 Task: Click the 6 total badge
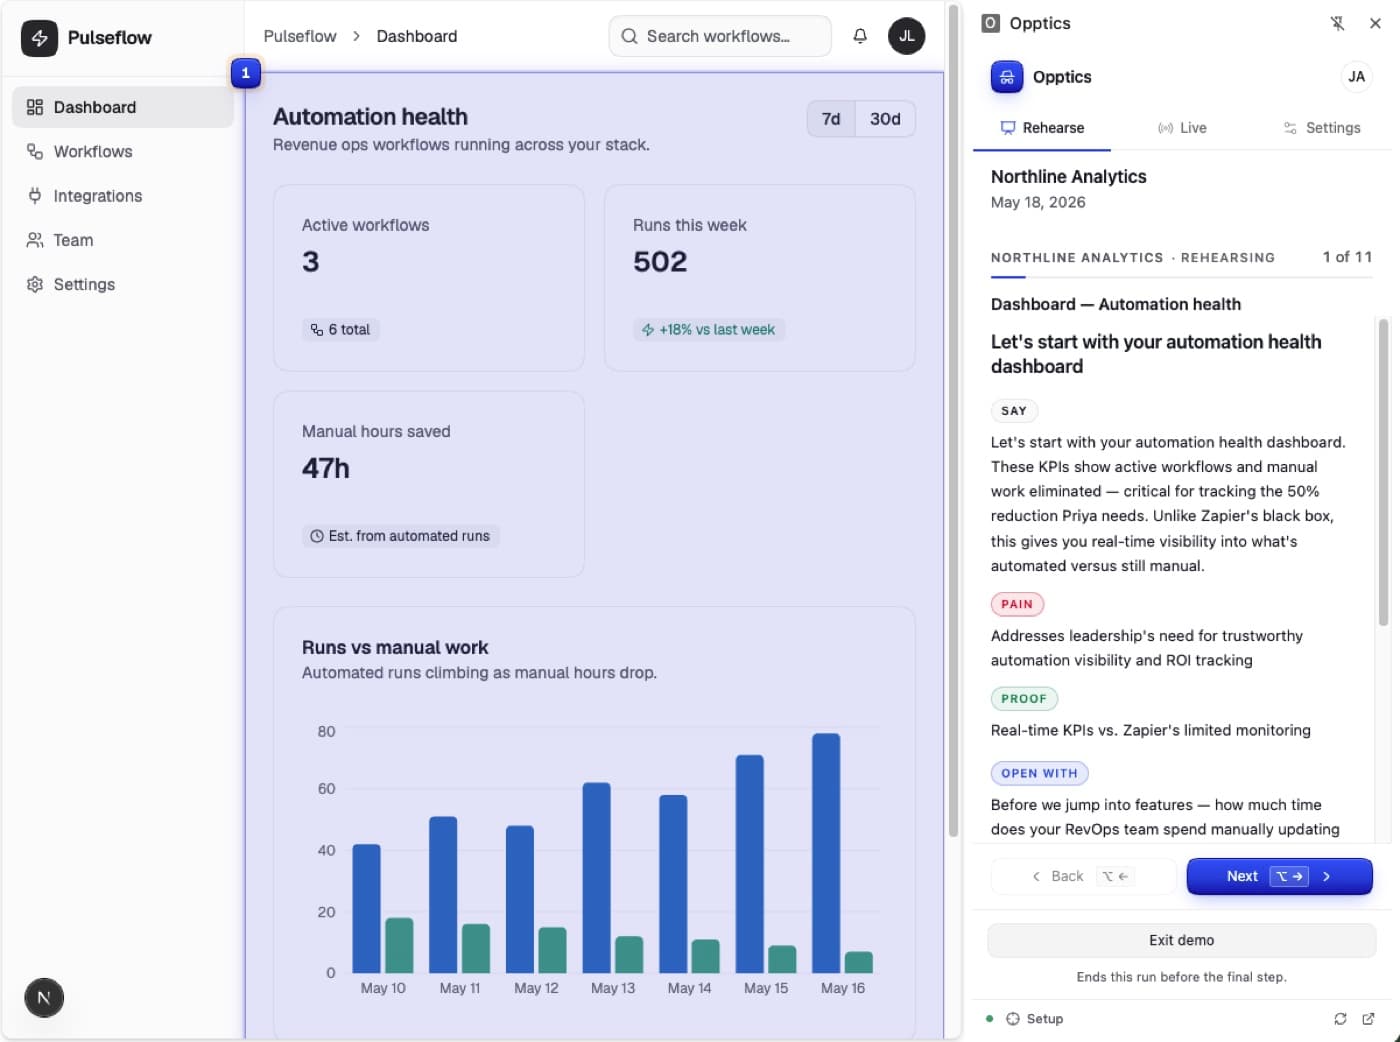341,329
